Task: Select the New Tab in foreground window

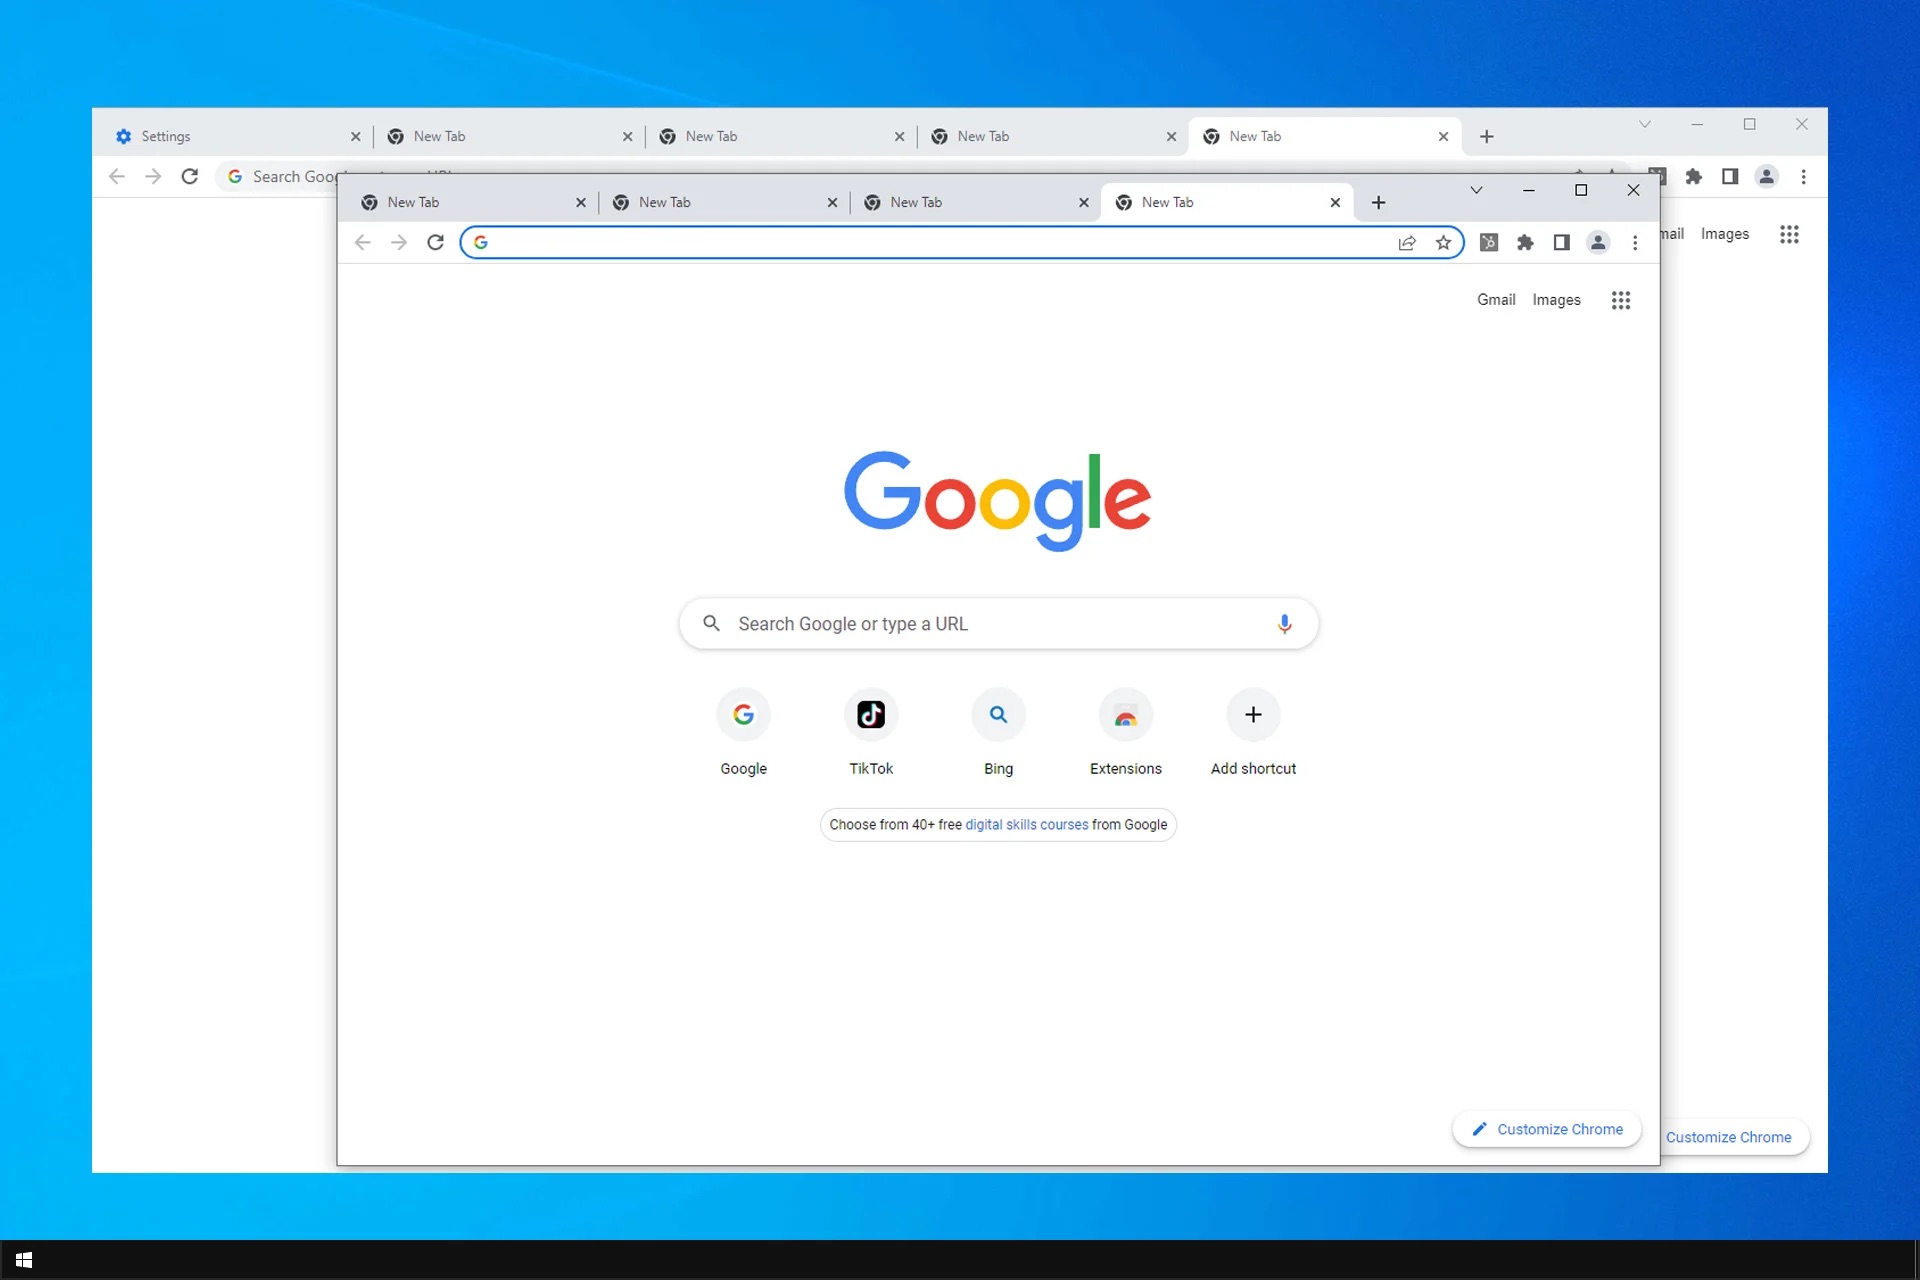Action: click(1226, 201)
